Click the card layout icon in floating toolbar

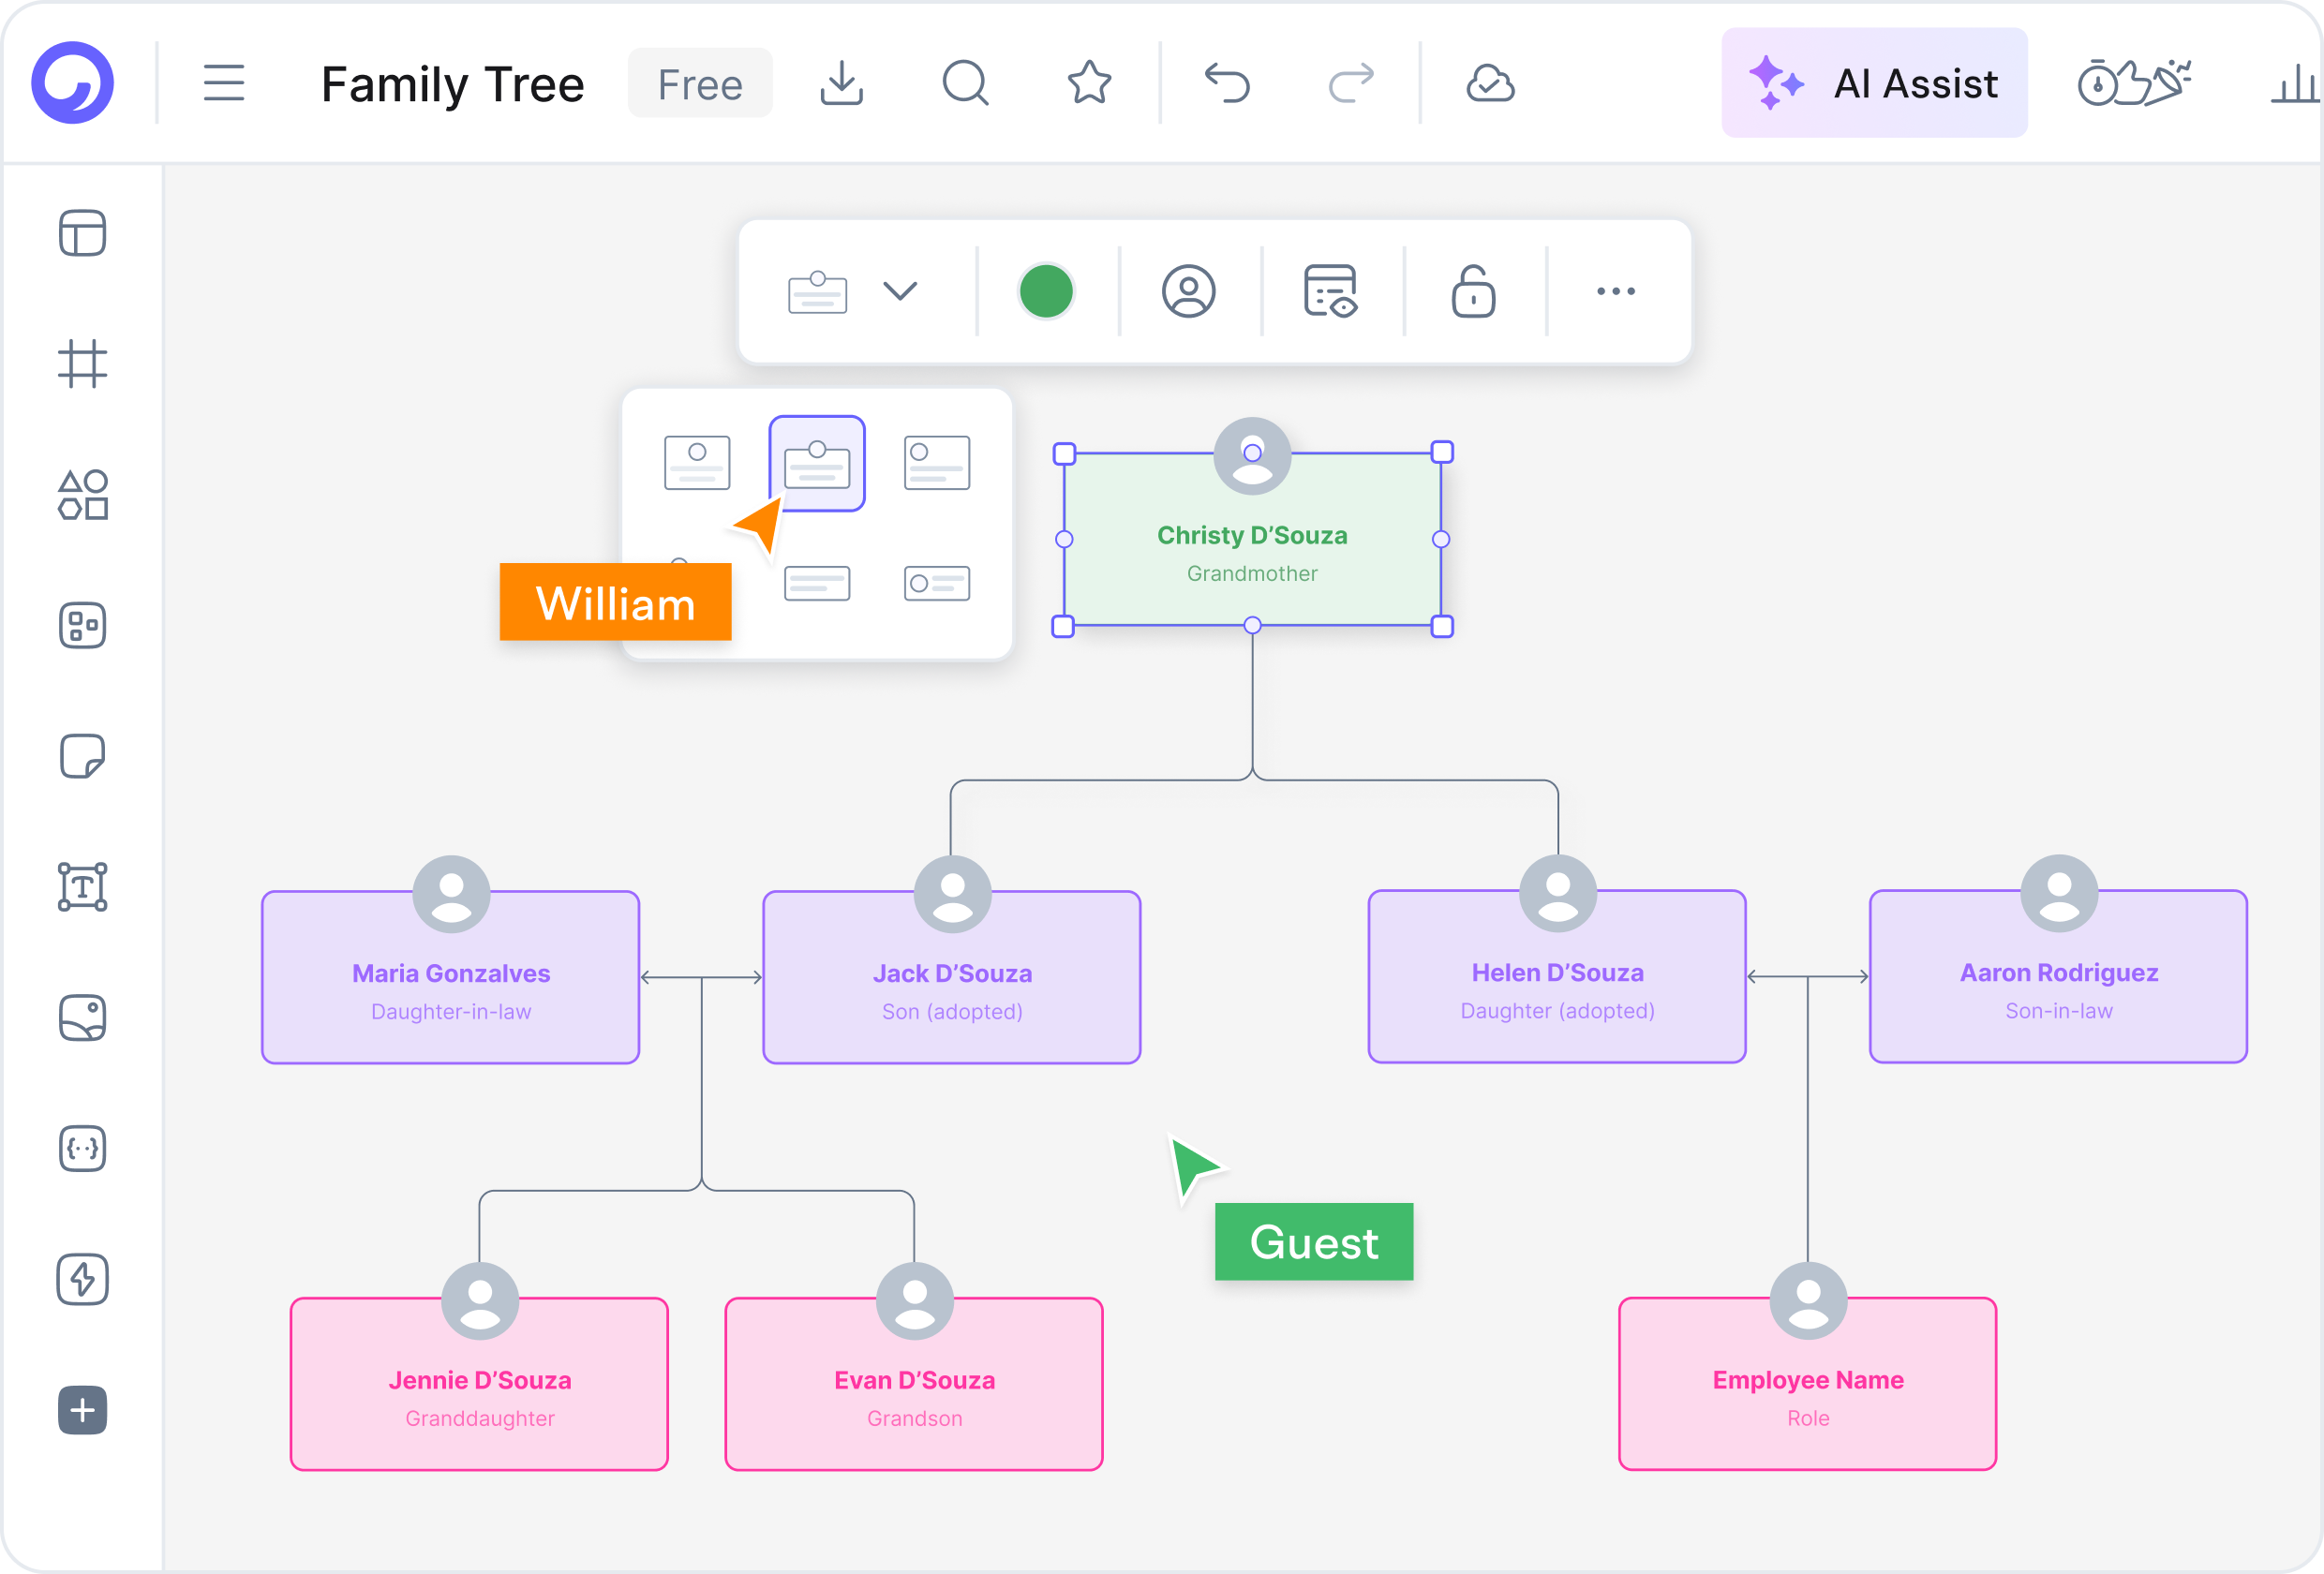point(818,292)
